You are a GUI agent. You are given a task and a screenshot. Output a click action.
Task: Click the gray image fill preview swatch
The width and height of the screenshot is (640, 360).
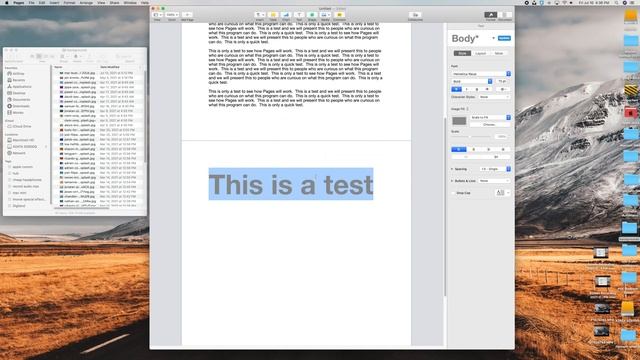pos(459,121)
